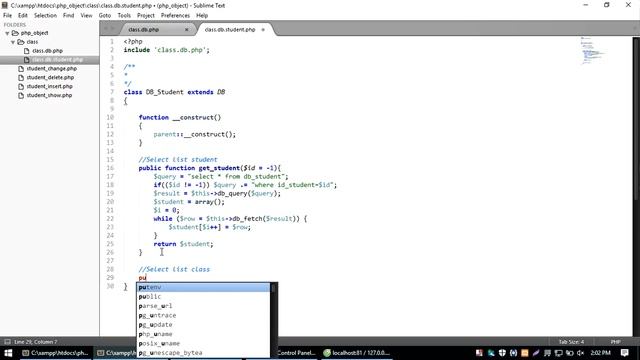The width and height of the screenshot is (640, 360).
Task: Open the Project menu
Action: 146,16
